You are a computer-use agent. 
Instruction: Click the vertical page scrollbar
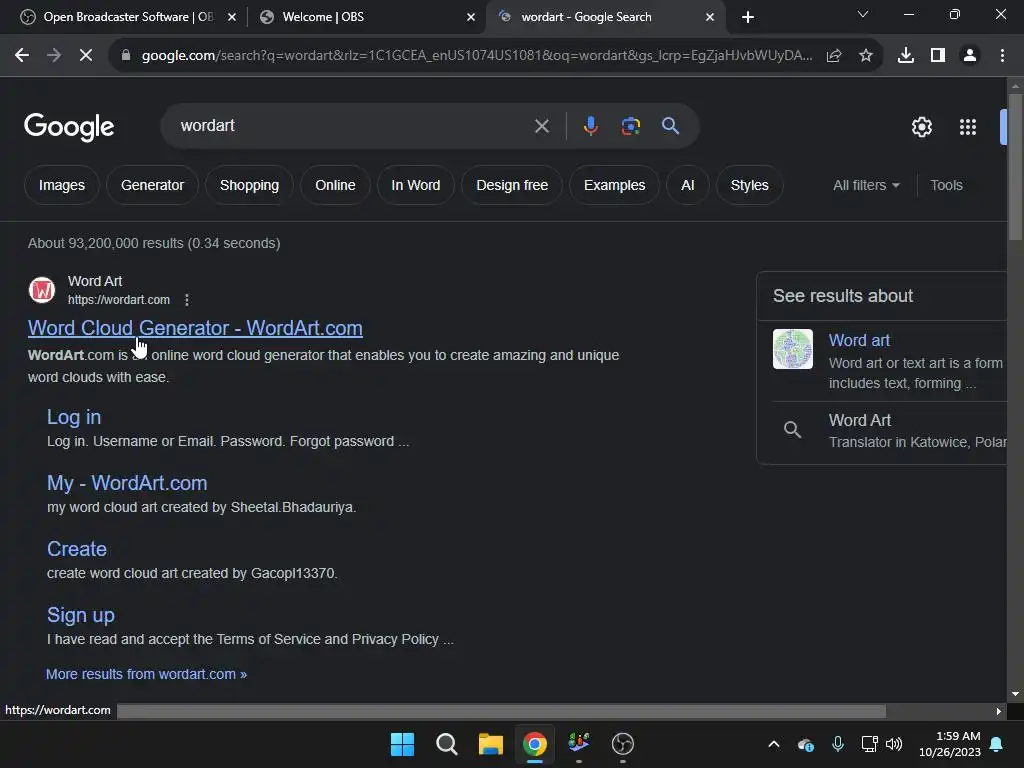(x=1015, y=168)
